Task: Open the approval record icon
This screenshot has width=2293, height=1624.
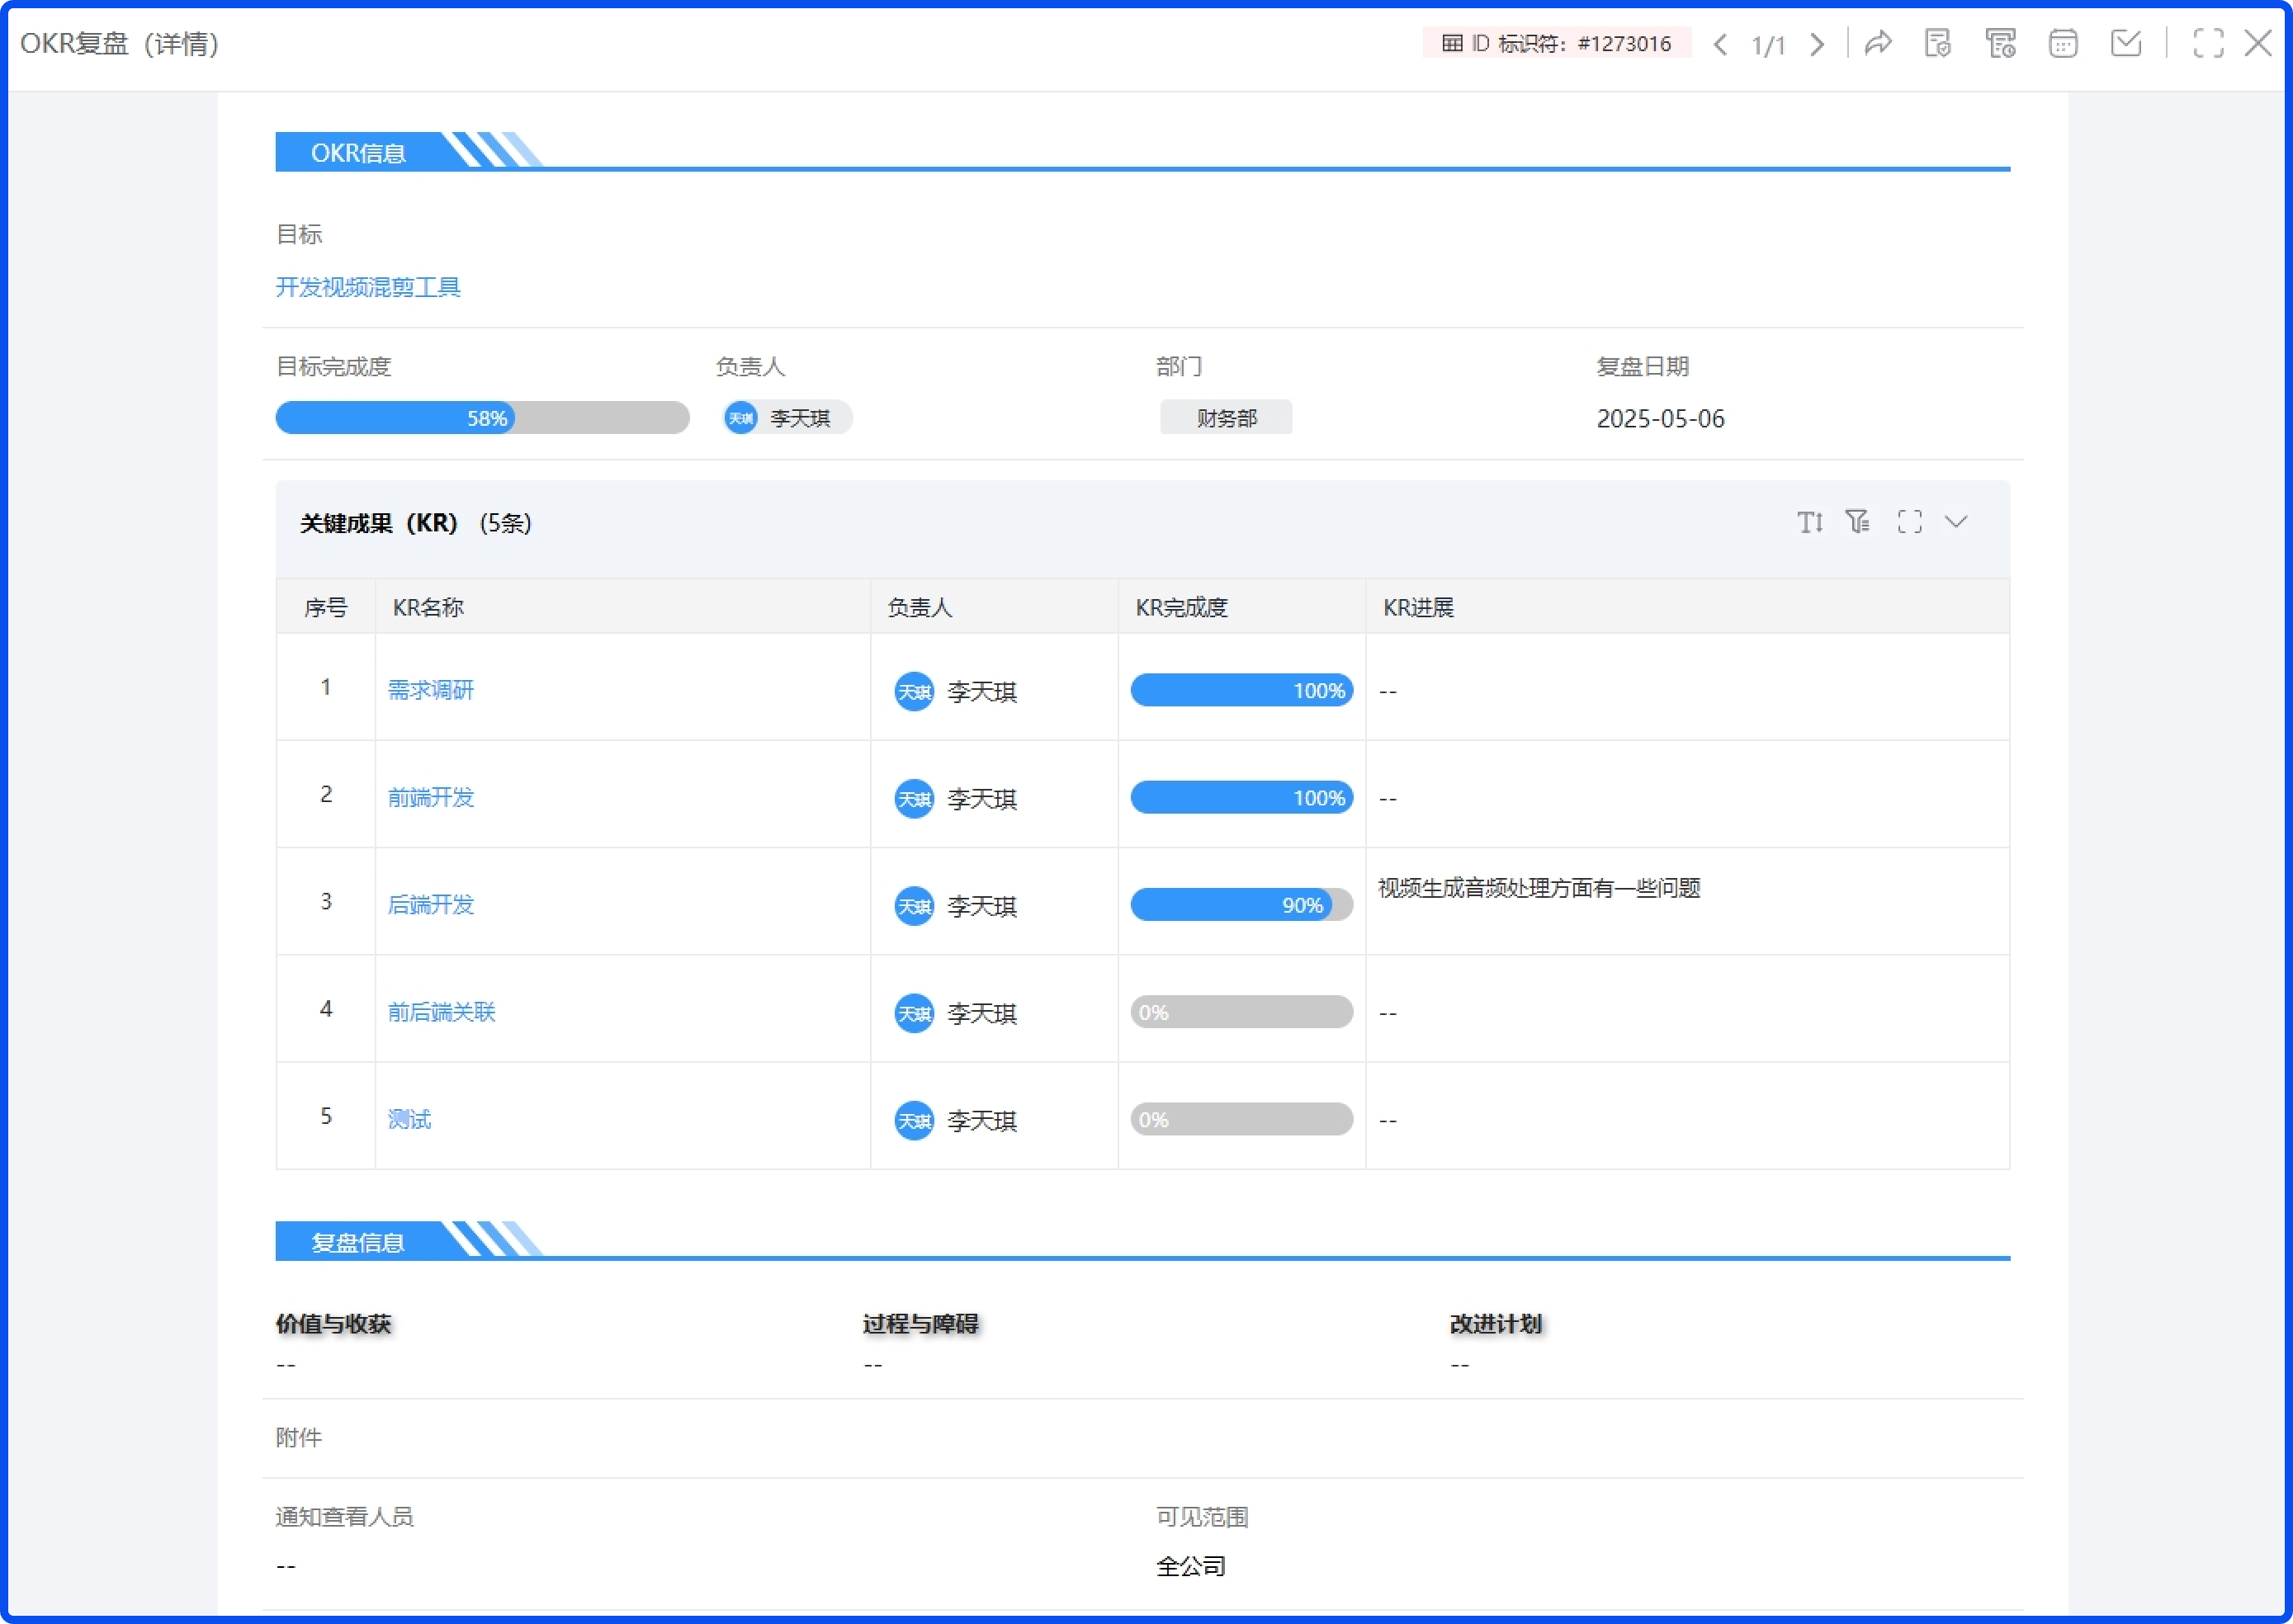Action: coord(1939,43)
